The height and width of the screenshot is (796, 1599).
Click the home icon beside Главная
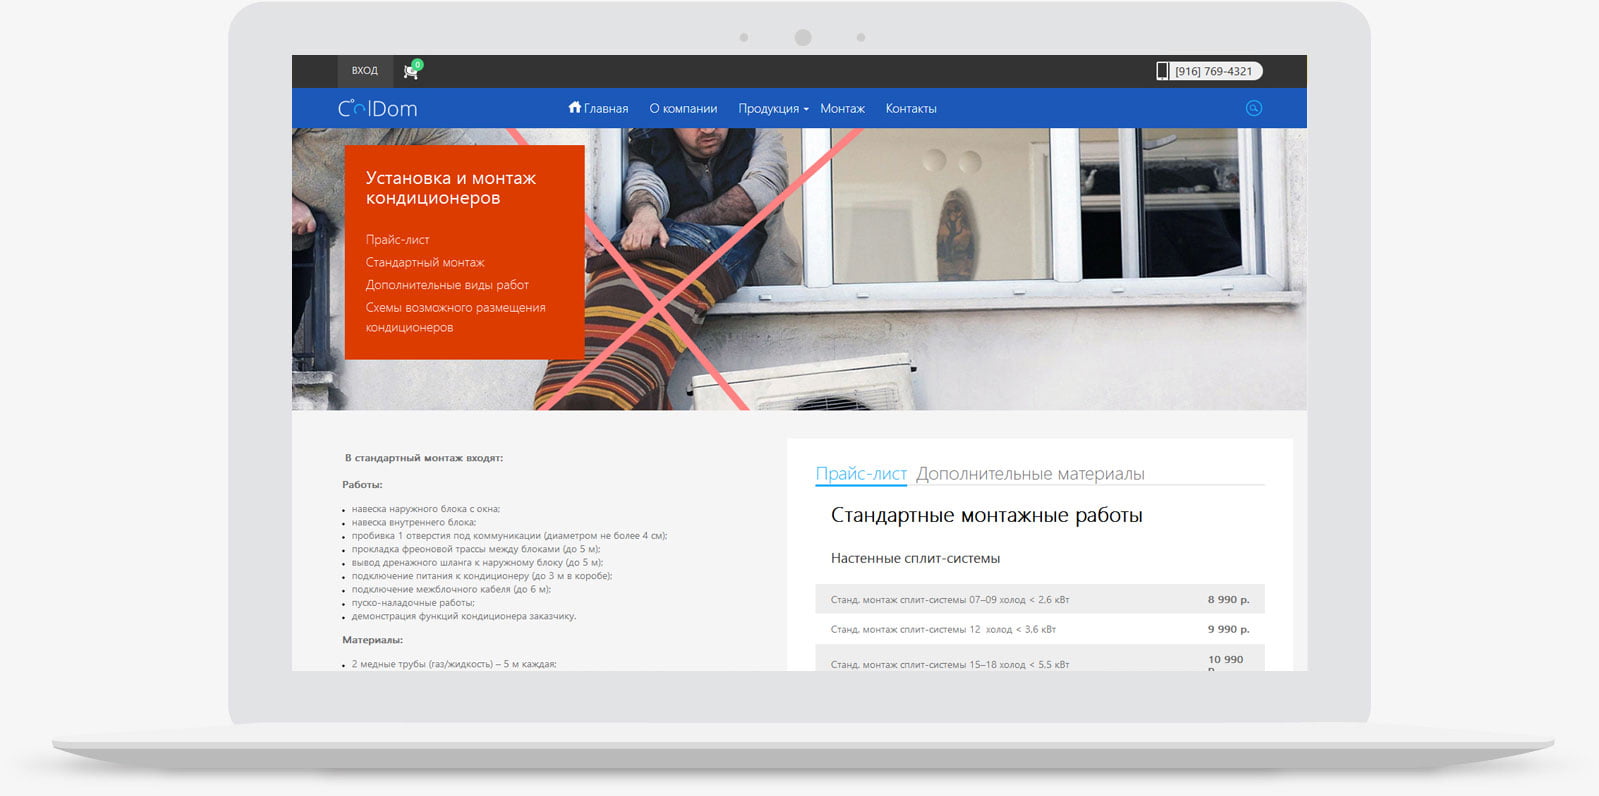tap(574, 107)
